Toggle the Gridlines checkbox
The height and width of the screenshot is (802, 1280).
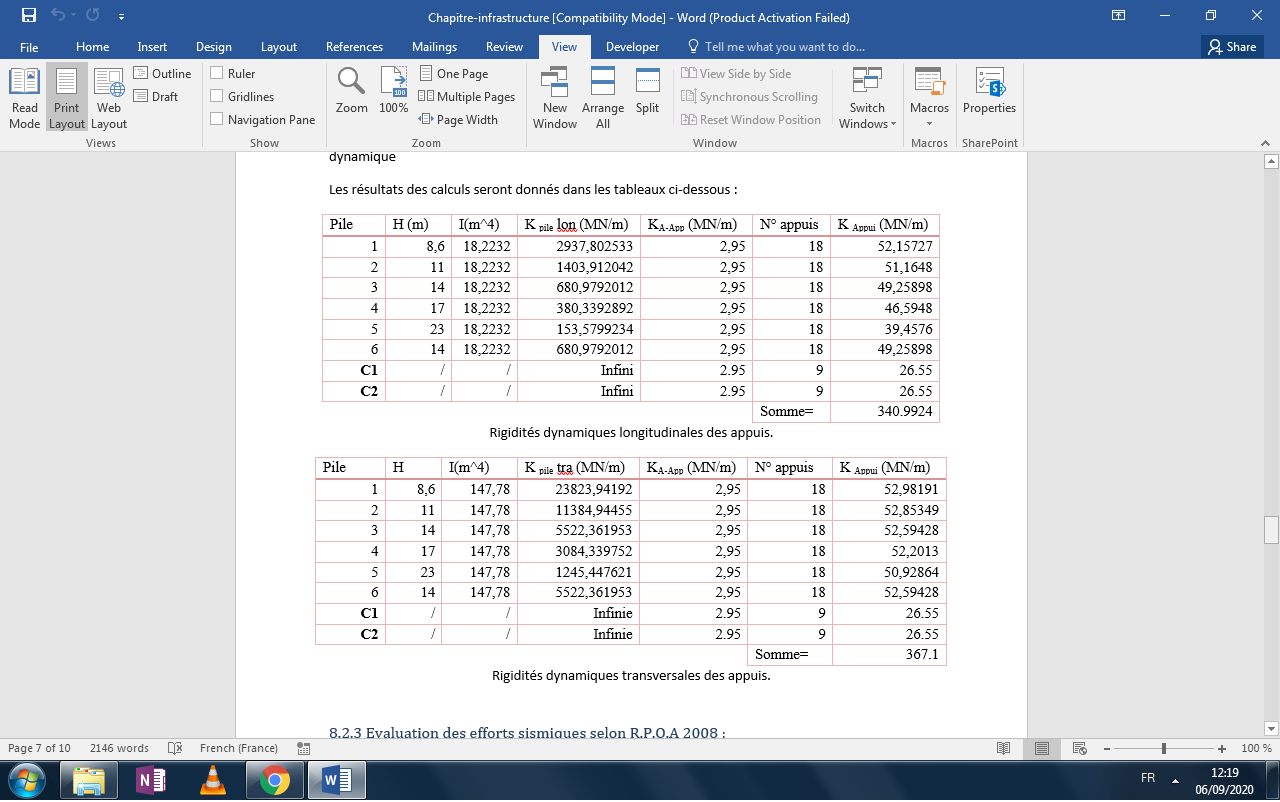242,96
